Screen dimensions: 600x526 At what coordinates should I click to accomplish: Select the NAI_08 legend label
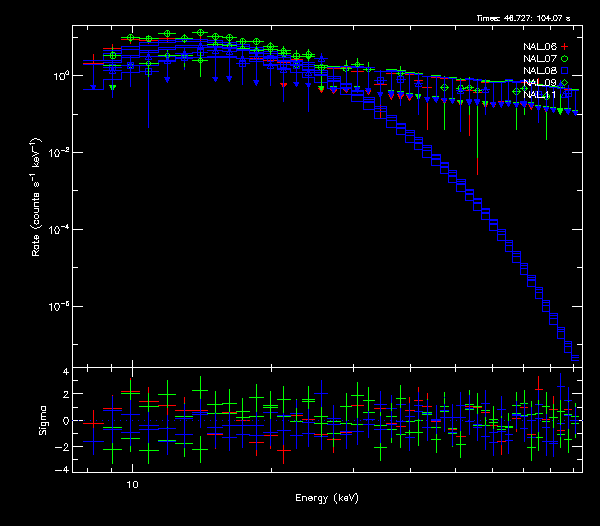click(x=539, y=71)
